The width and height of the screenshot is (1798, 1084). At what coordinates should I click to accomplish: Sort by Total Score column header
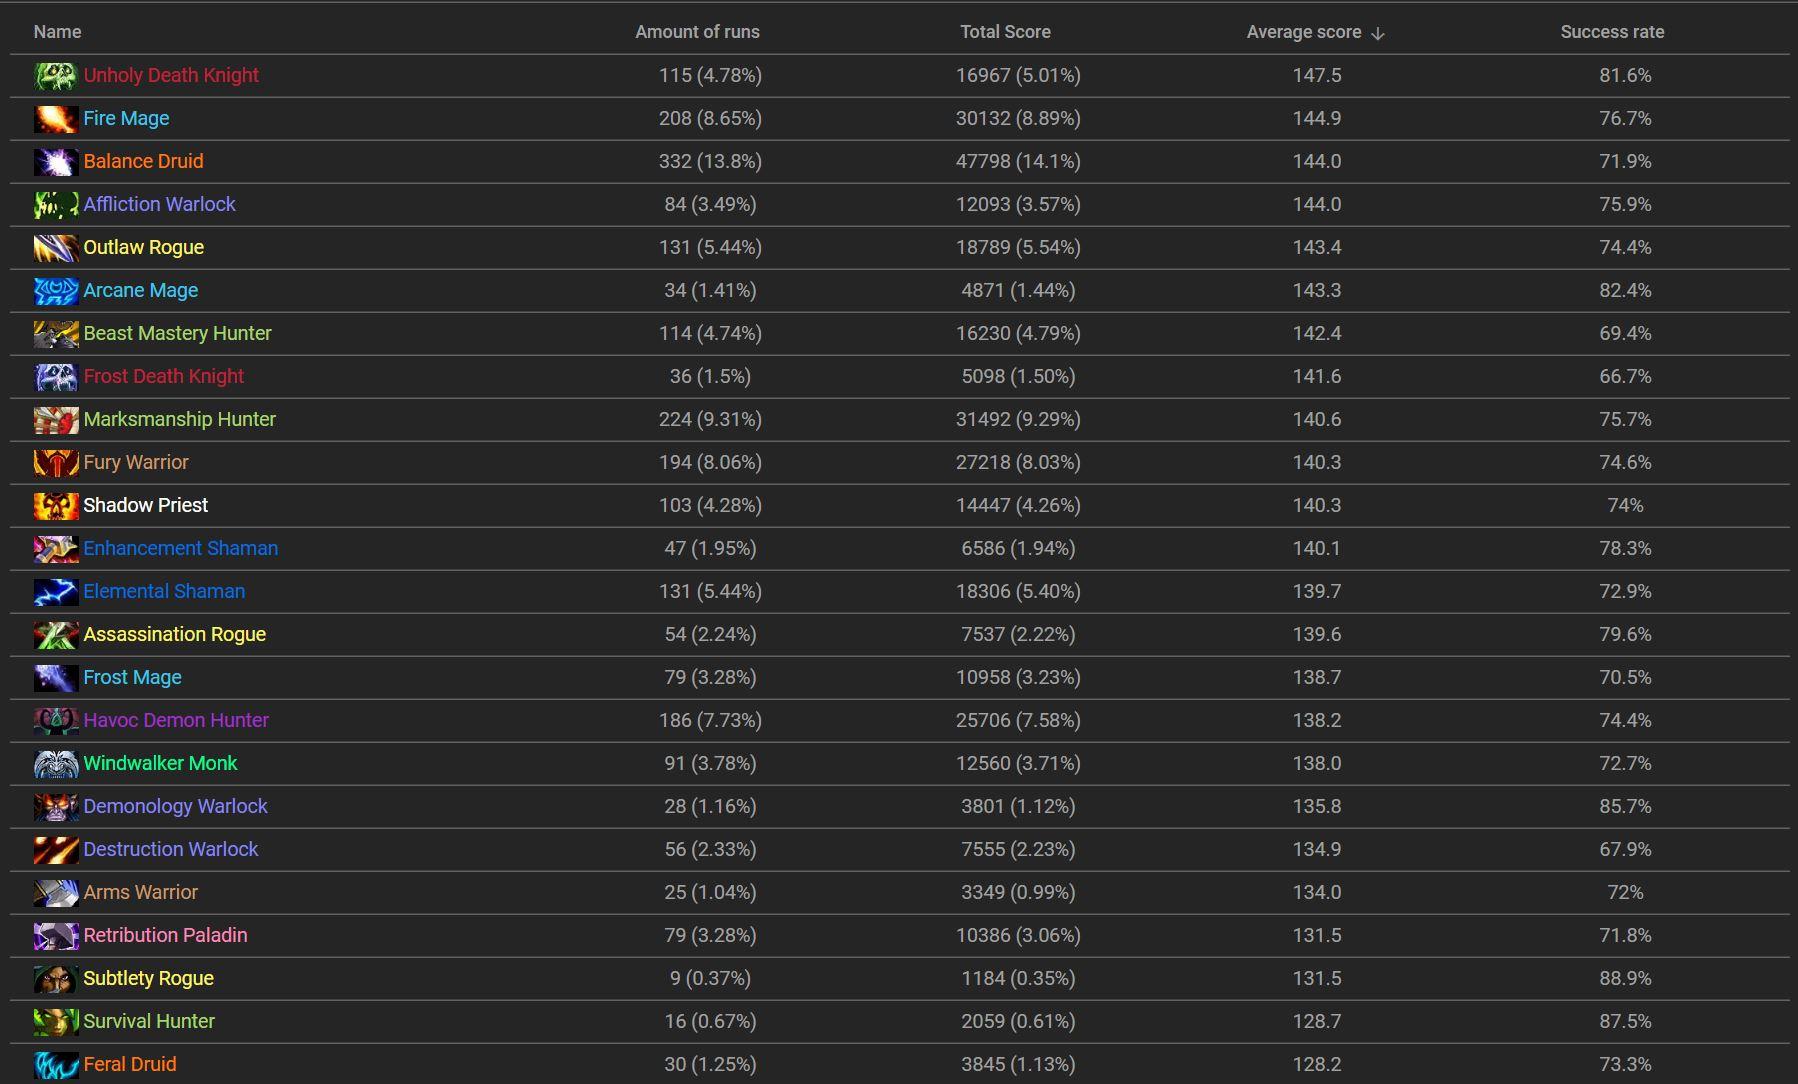1005,32
